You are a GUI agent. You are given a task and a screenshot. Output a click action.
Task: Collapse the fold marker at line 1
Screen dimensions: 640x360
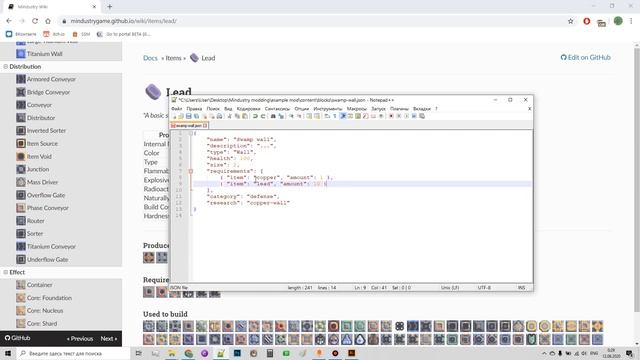click(191, 133)
